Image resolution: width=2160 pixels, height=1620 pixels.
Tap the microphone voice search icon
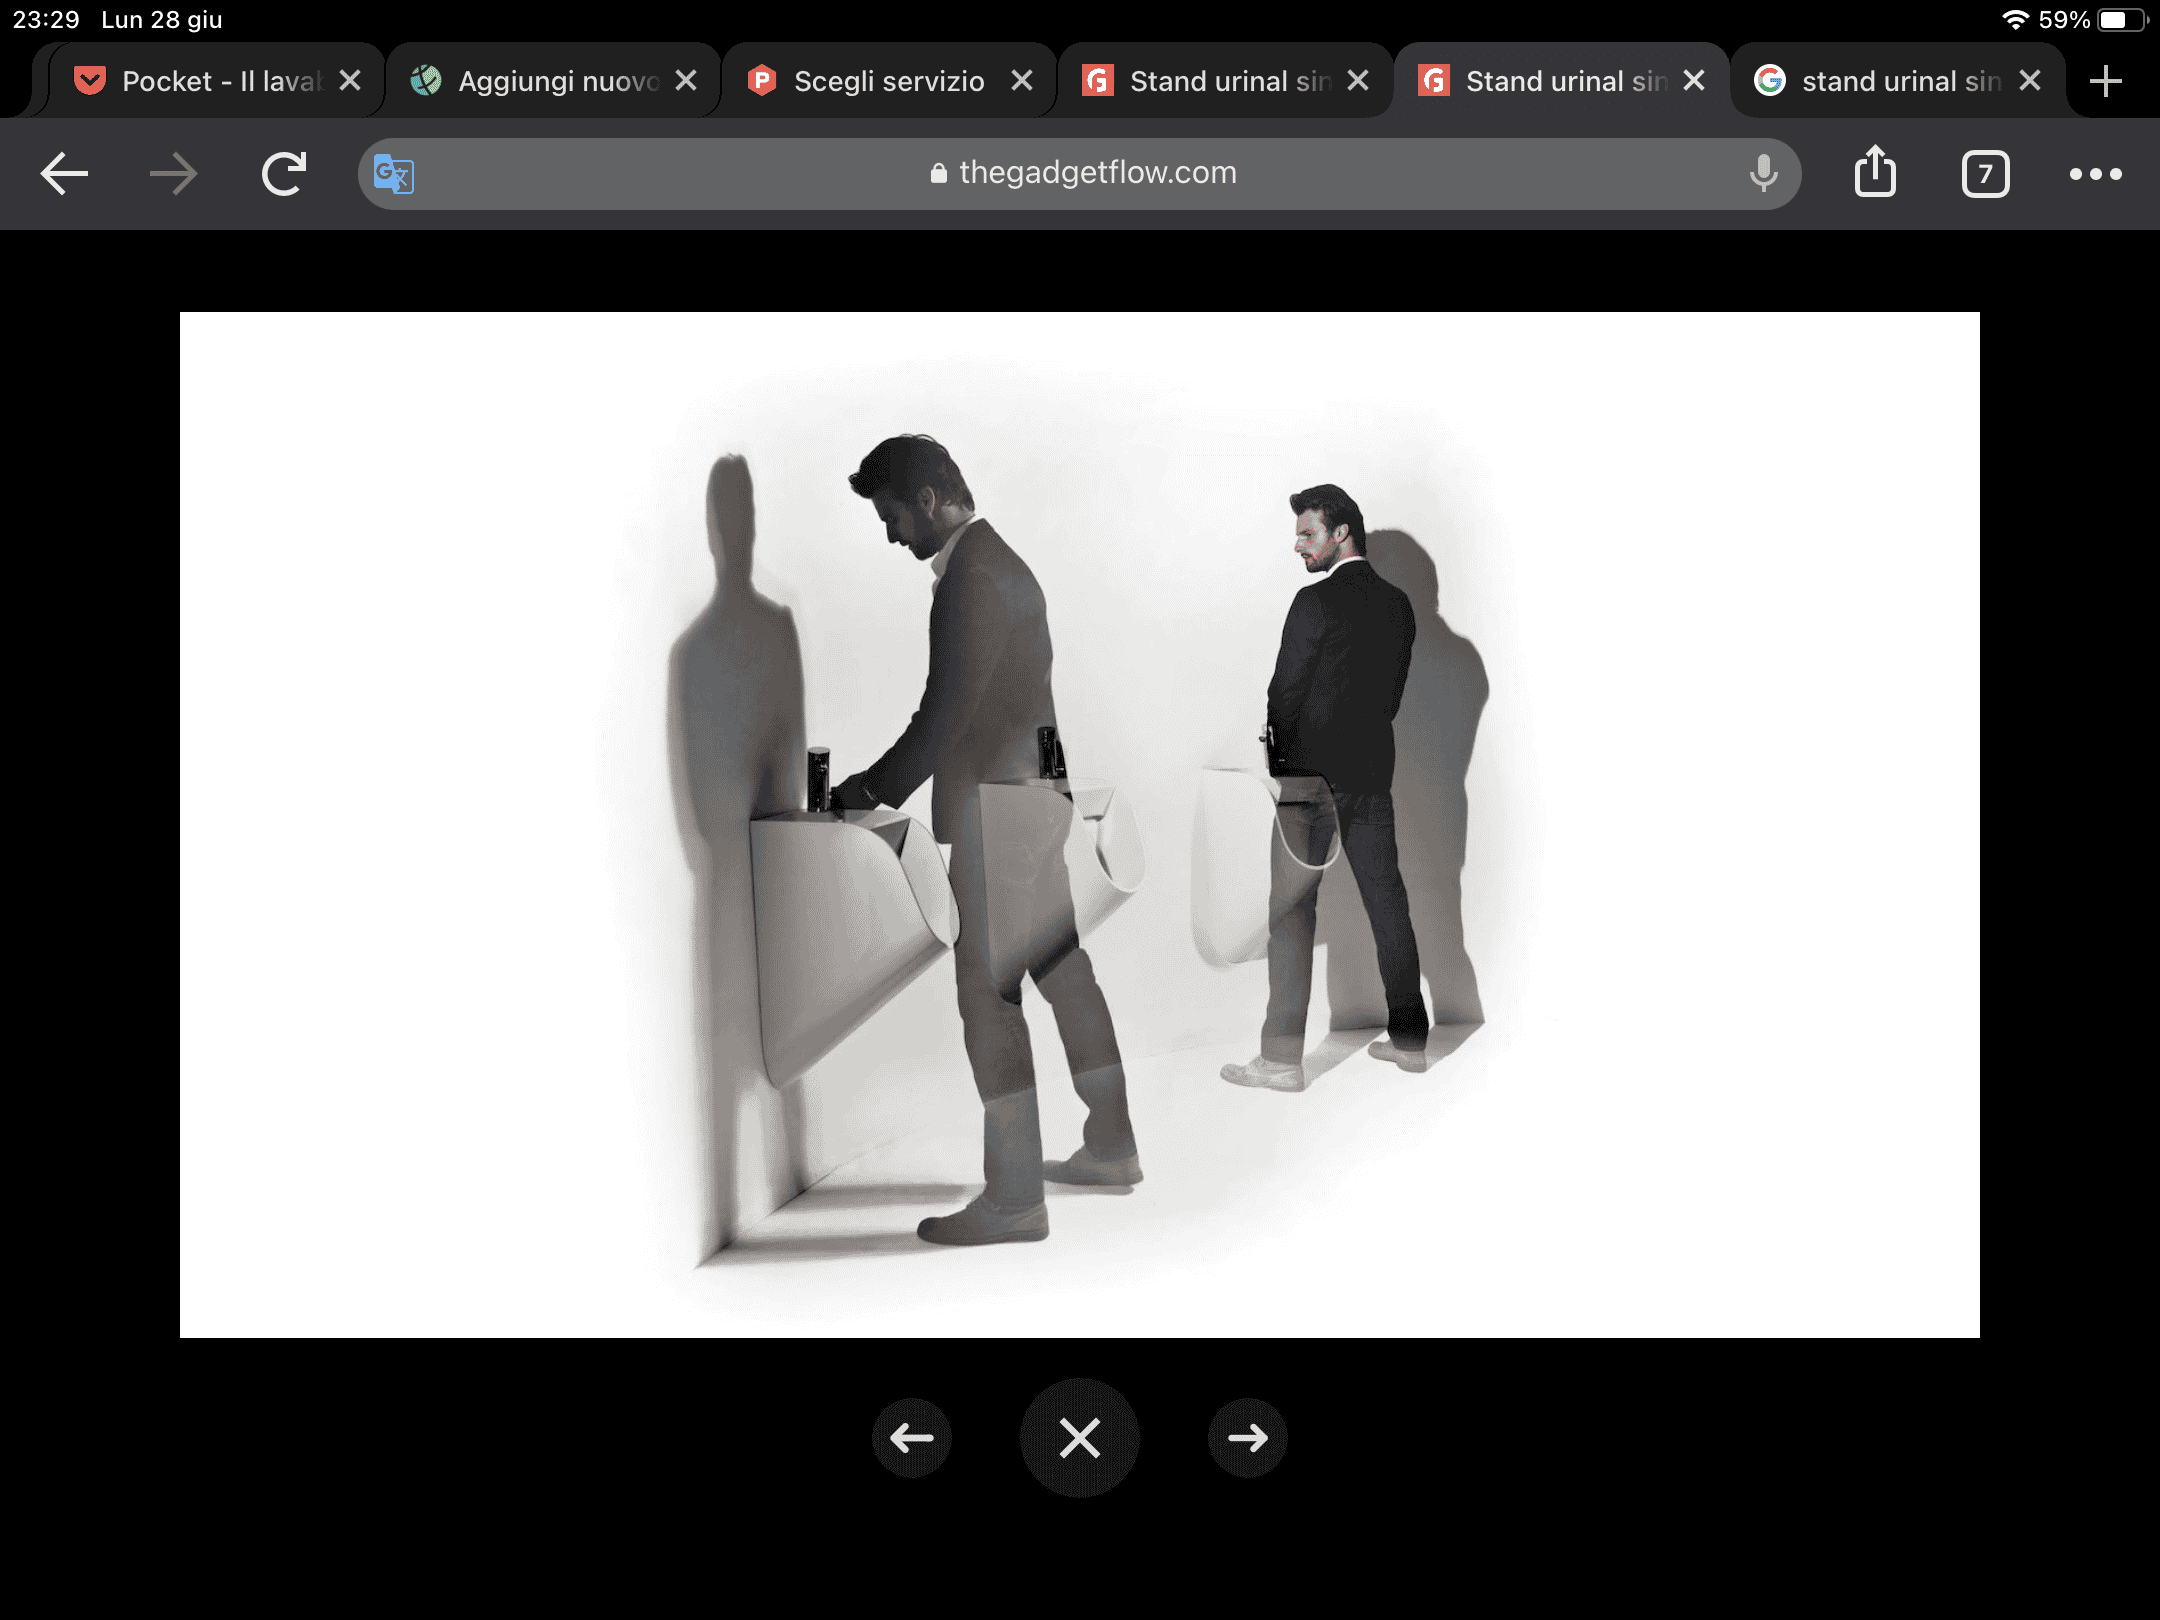[1764, 174]
